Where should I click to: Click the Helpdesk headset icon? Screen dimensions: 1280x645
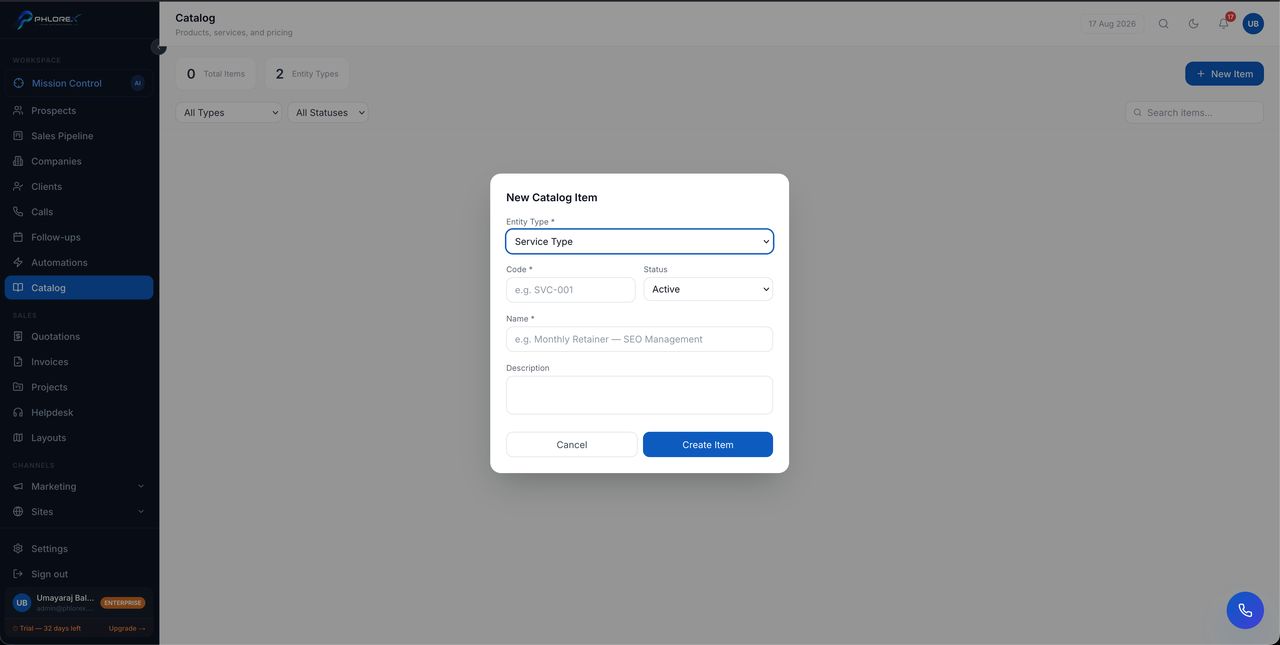pos(18,412)
